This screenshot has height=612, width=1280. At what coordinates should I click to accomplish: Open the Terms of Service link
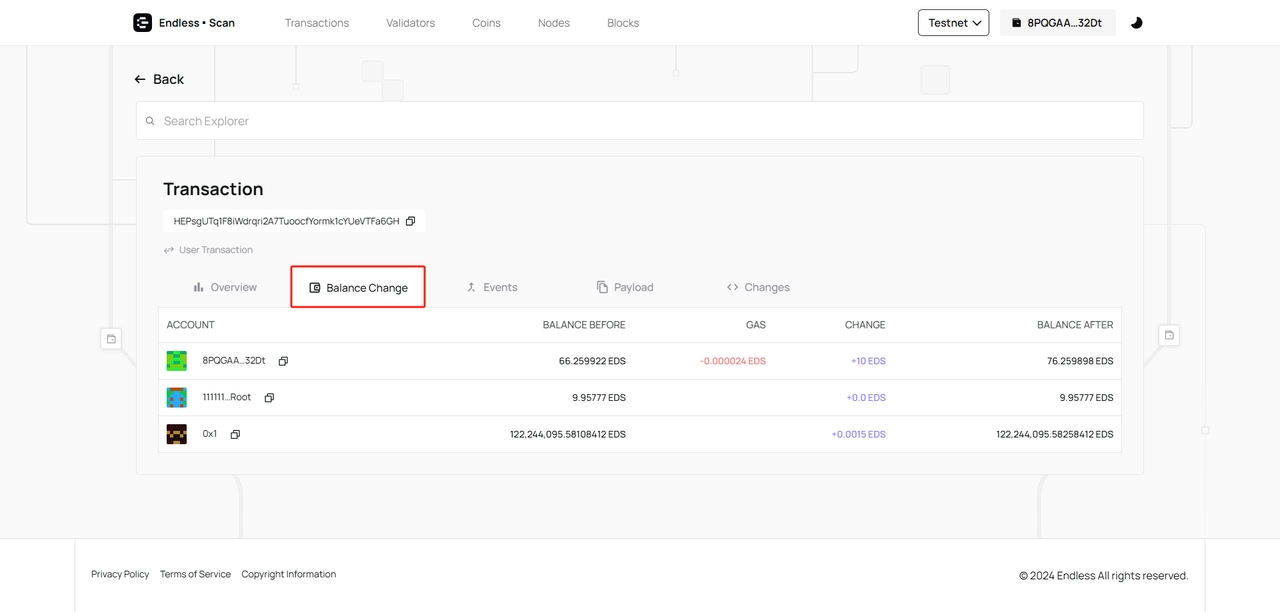[195, 574]
